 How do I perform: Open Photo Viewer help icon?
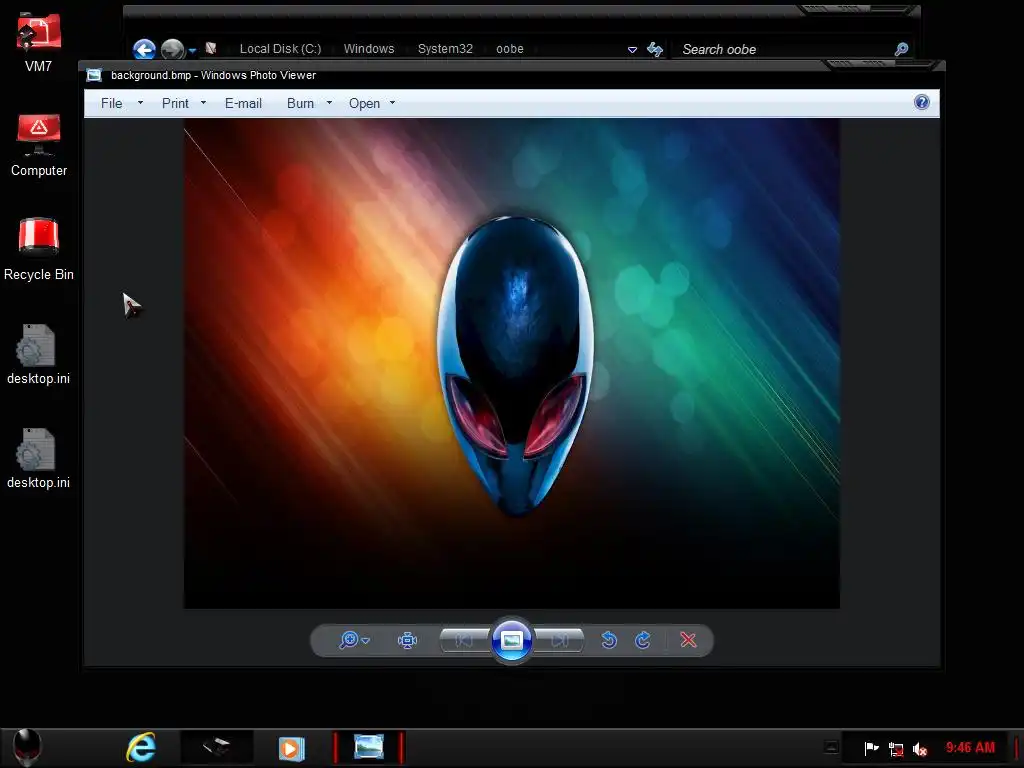pos(921,103)
